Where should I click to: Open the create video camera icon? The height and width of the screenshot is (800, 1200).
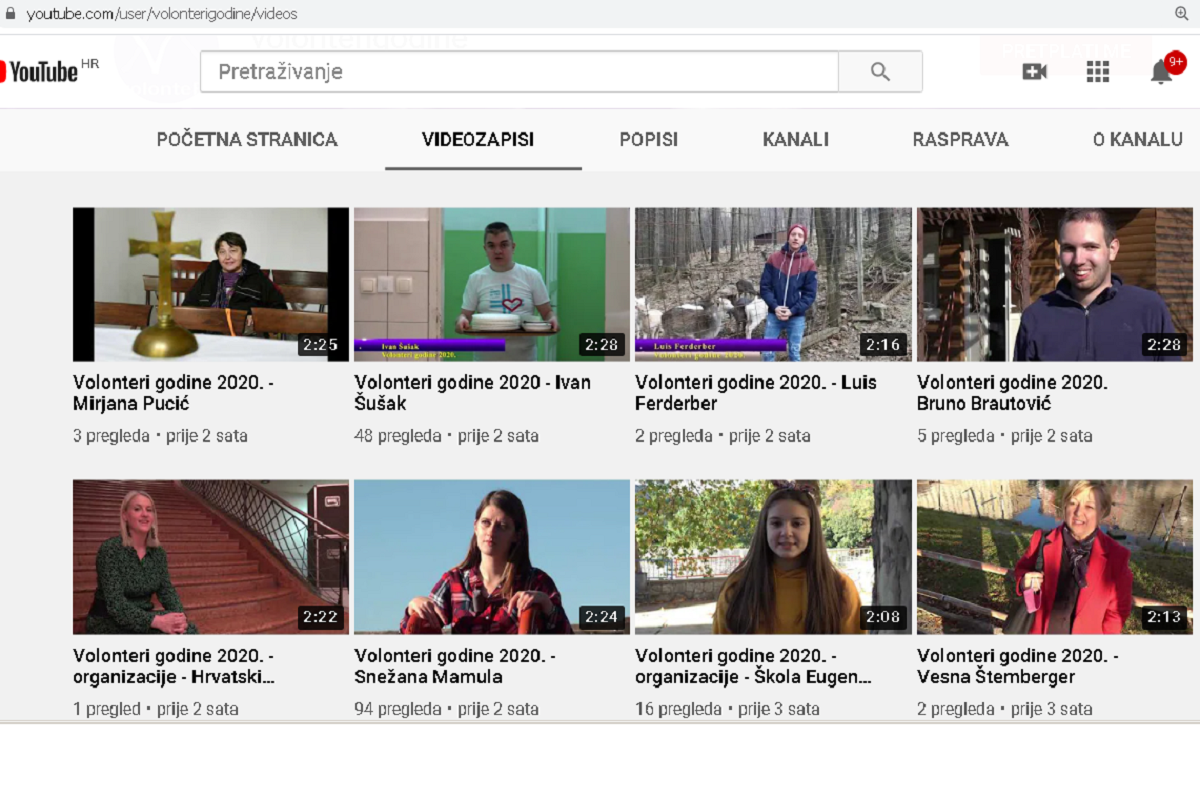pos(1034,72)
